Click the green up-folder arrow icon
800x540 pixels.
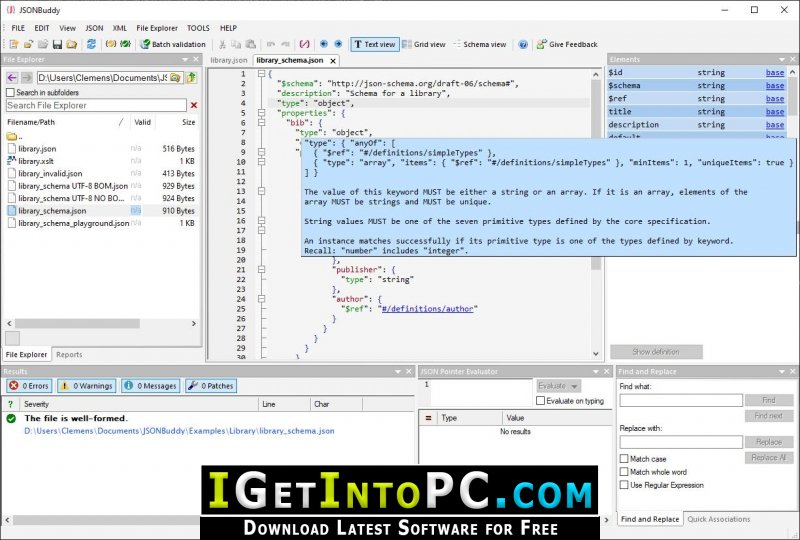point(192,78)
